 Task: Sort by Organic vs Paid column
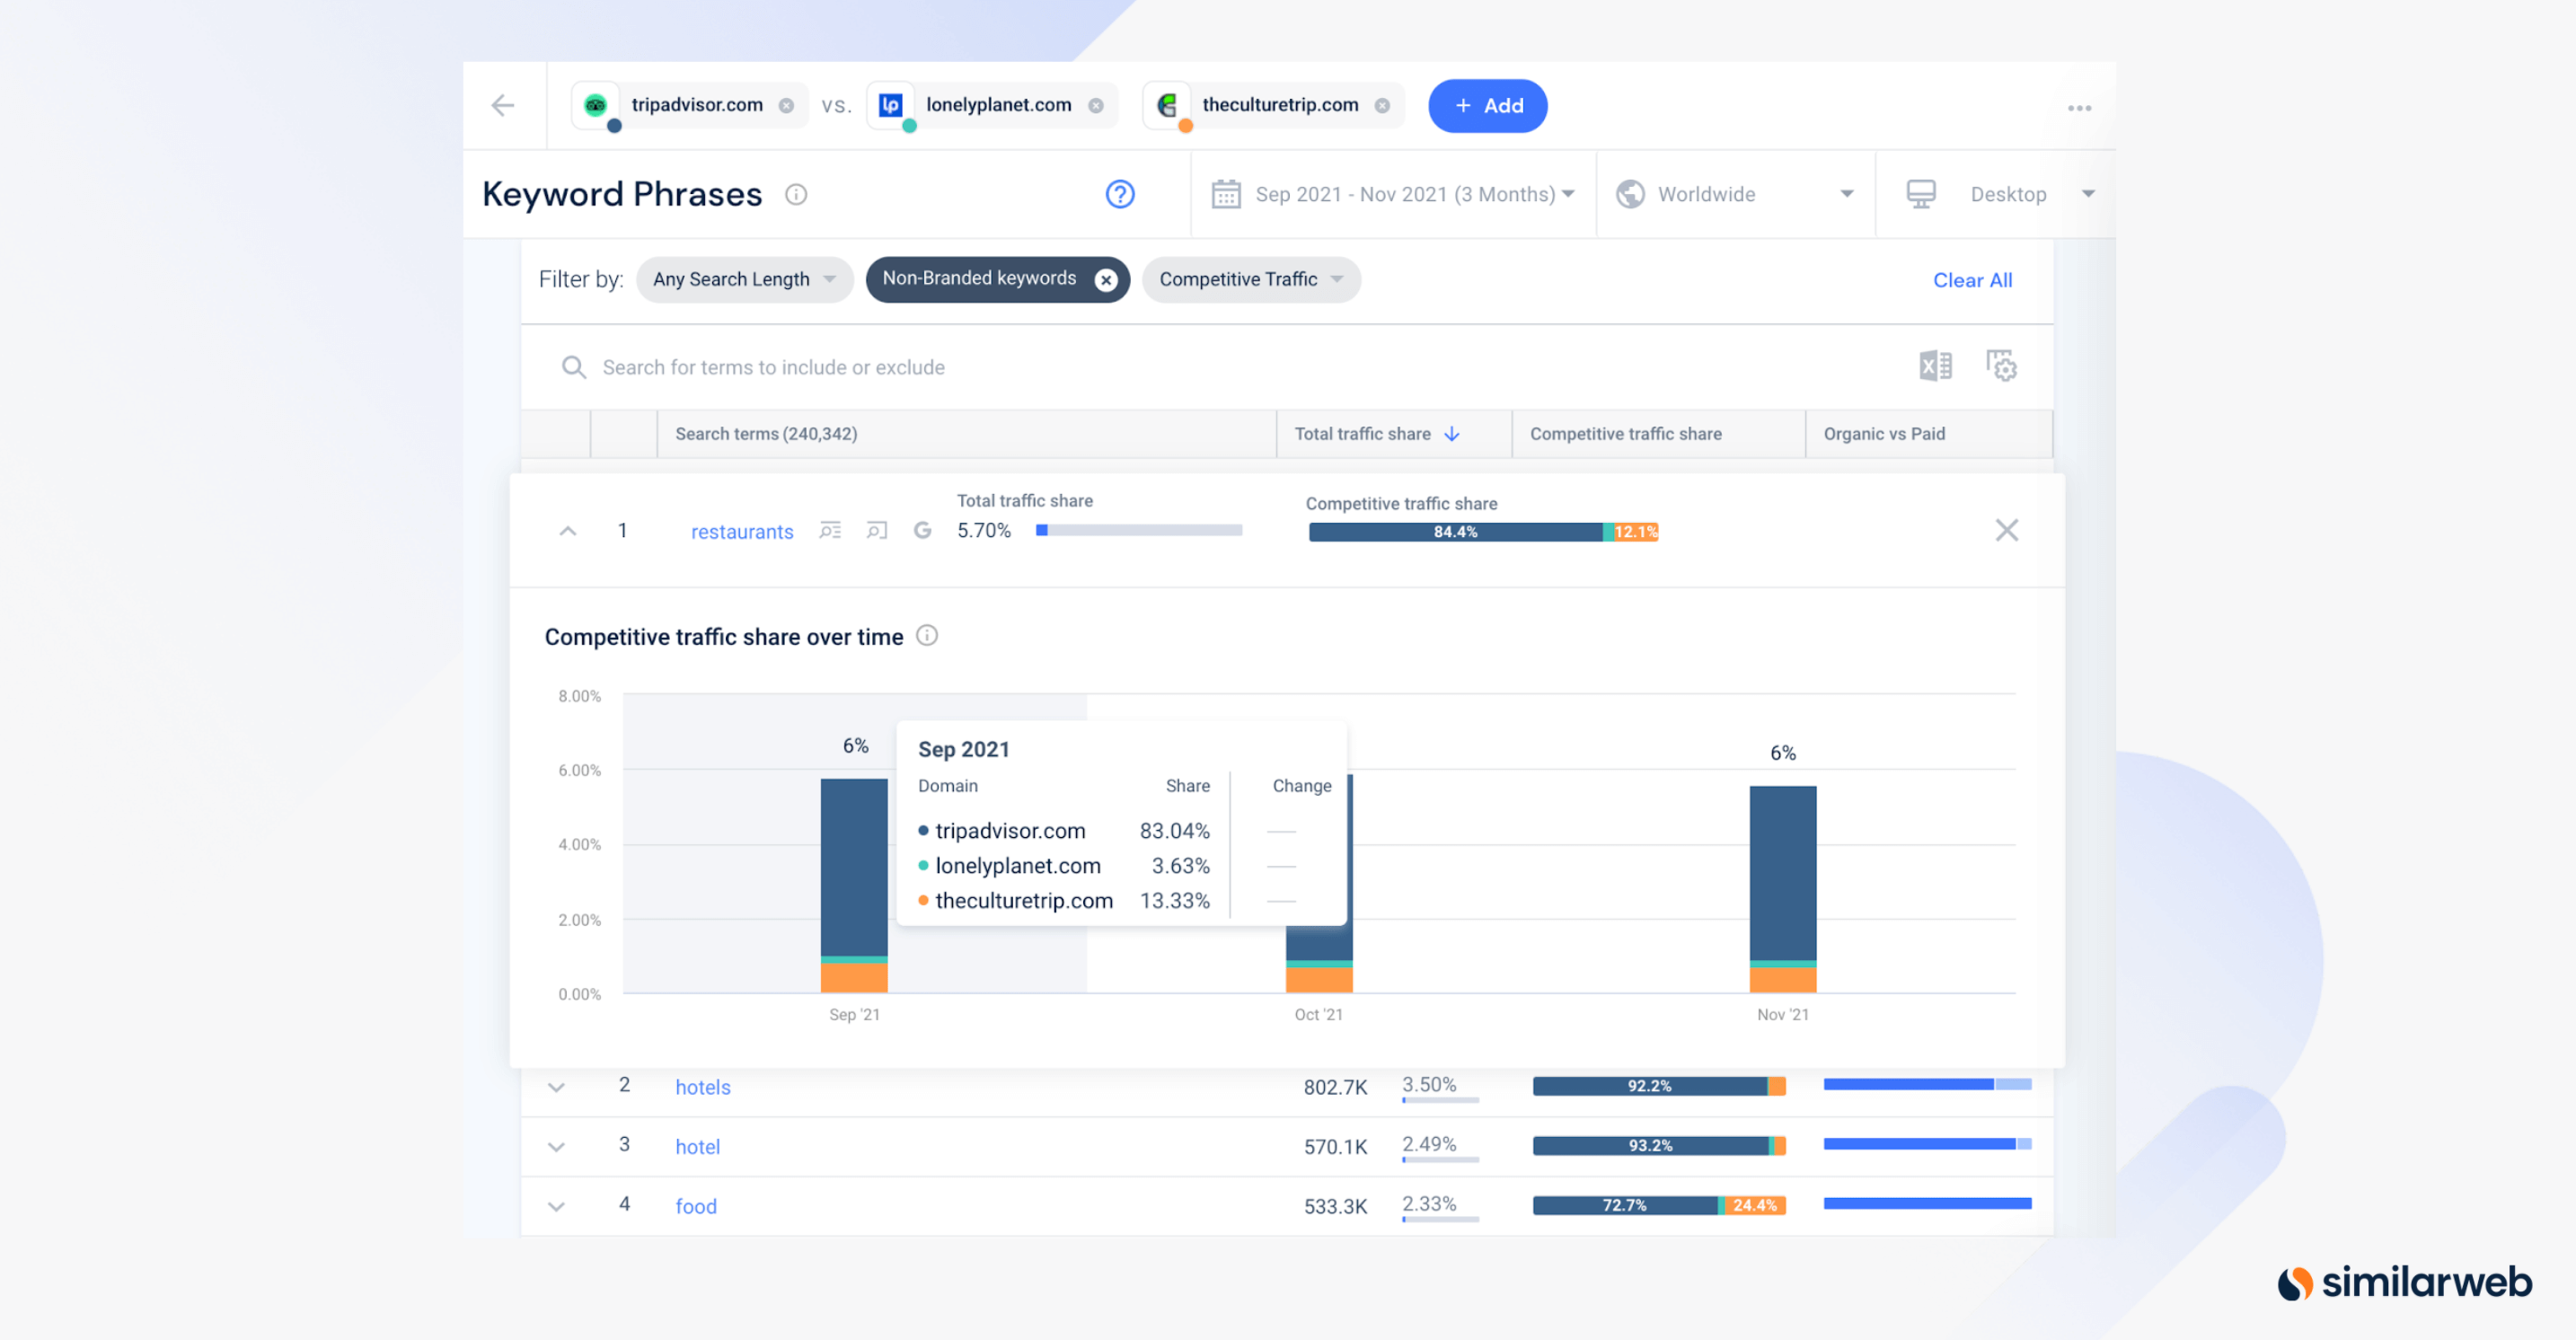[1884, 434]
